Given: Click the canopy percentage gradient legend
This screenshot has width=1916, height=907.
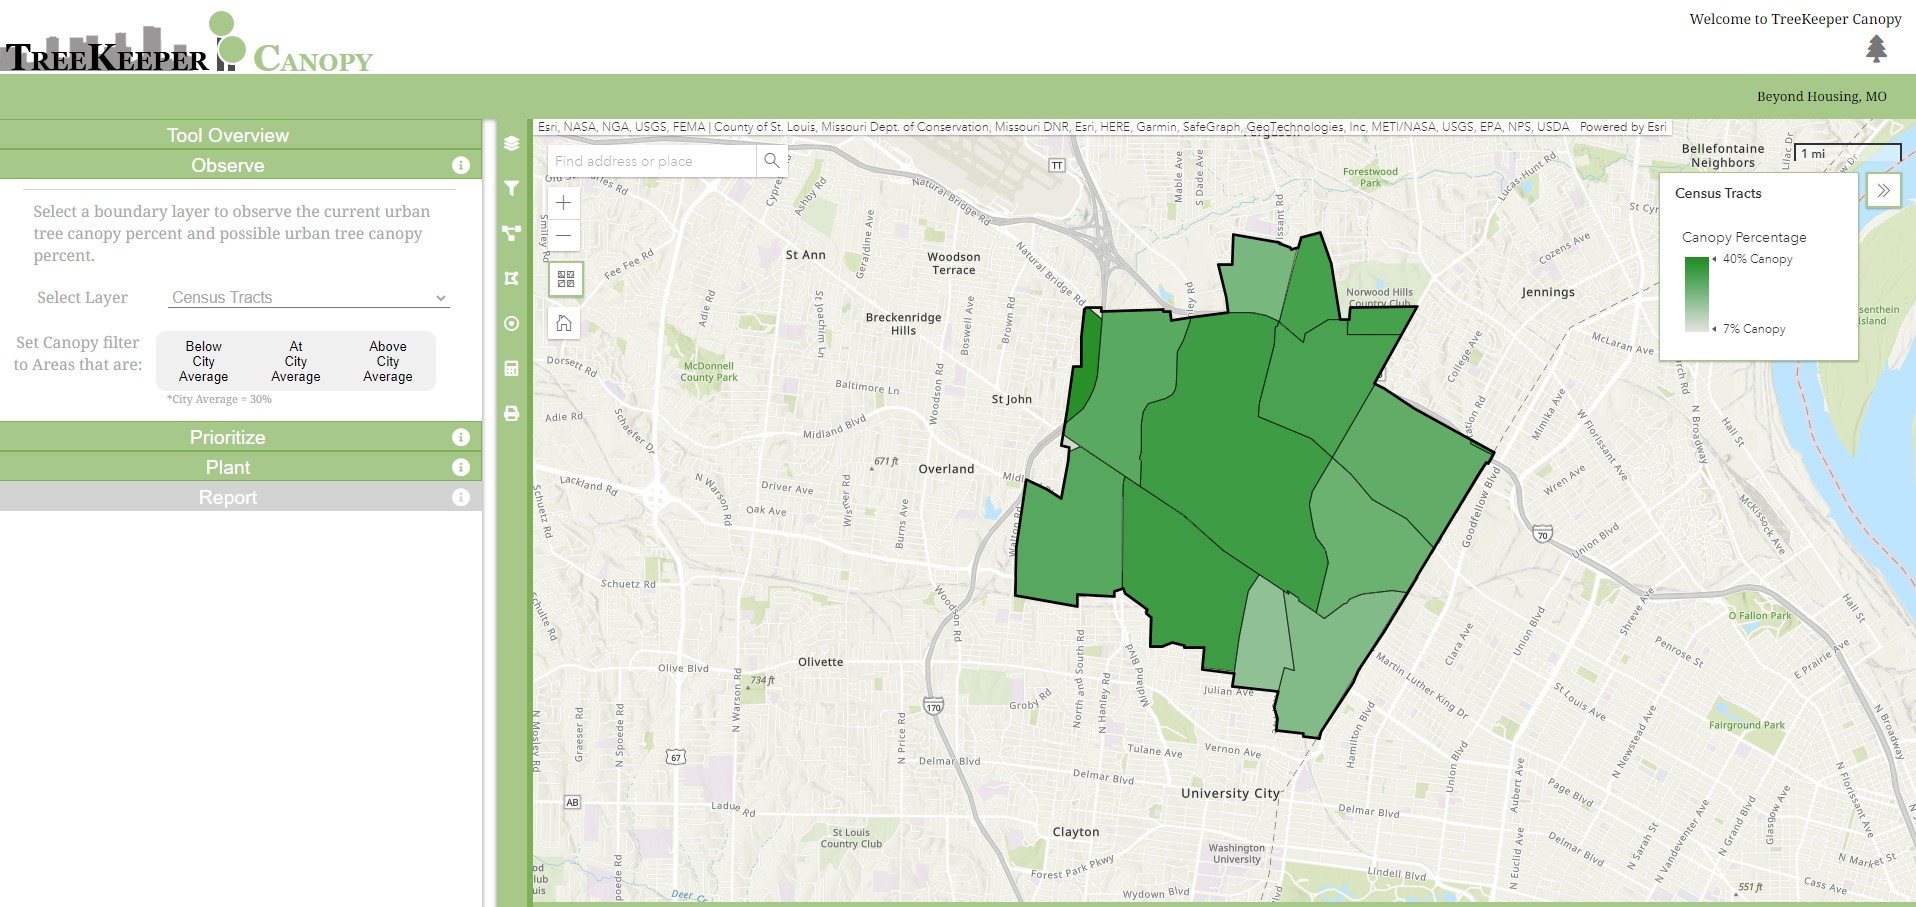Looking at the screenshot, I should tap(1697, 294).
